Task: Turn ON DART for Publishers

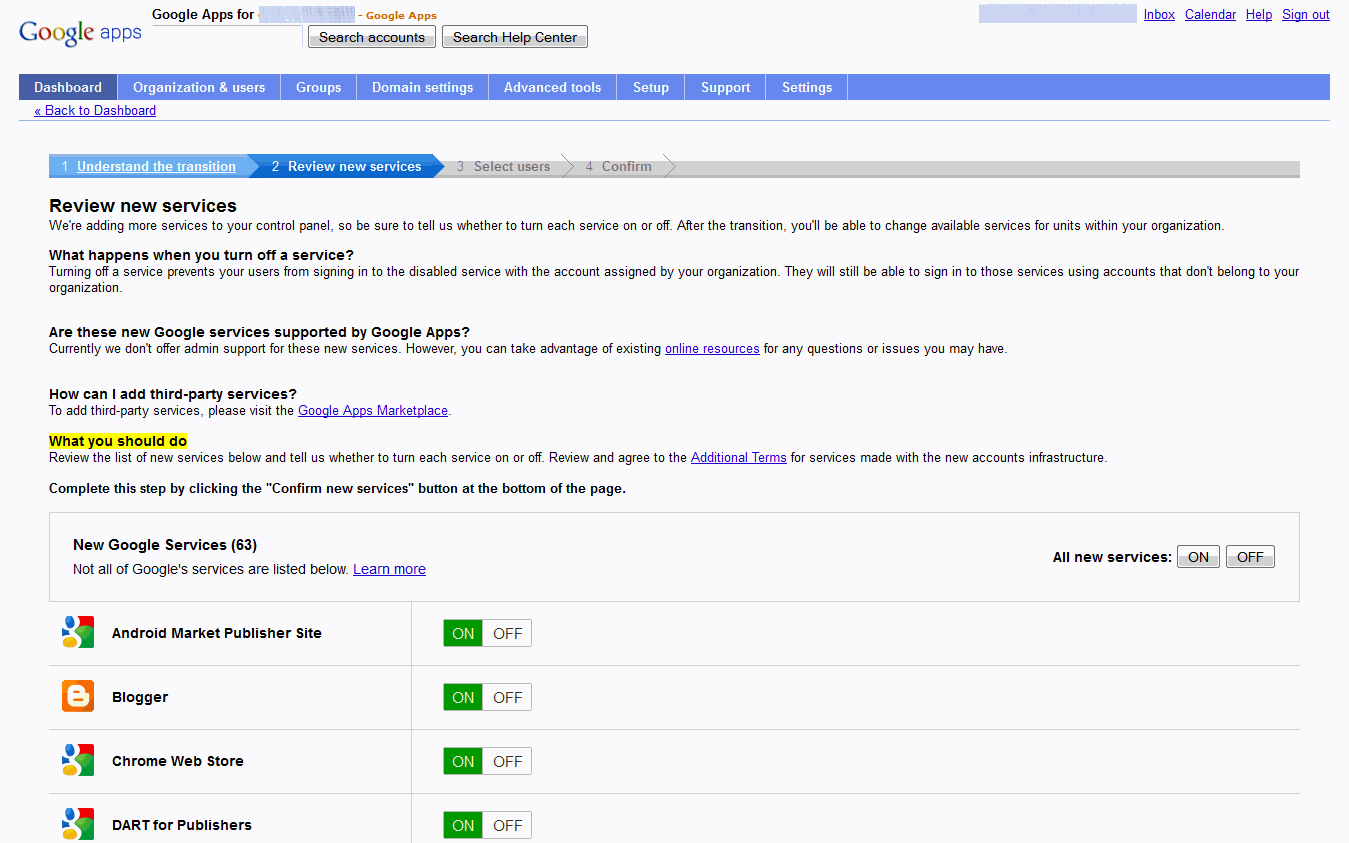Action: tap(463, 825)
